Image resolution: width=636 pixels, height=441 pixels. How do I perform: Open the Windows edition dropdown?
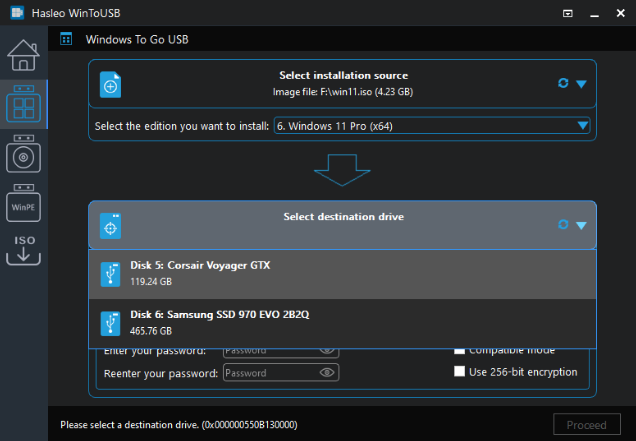point(431,126)
